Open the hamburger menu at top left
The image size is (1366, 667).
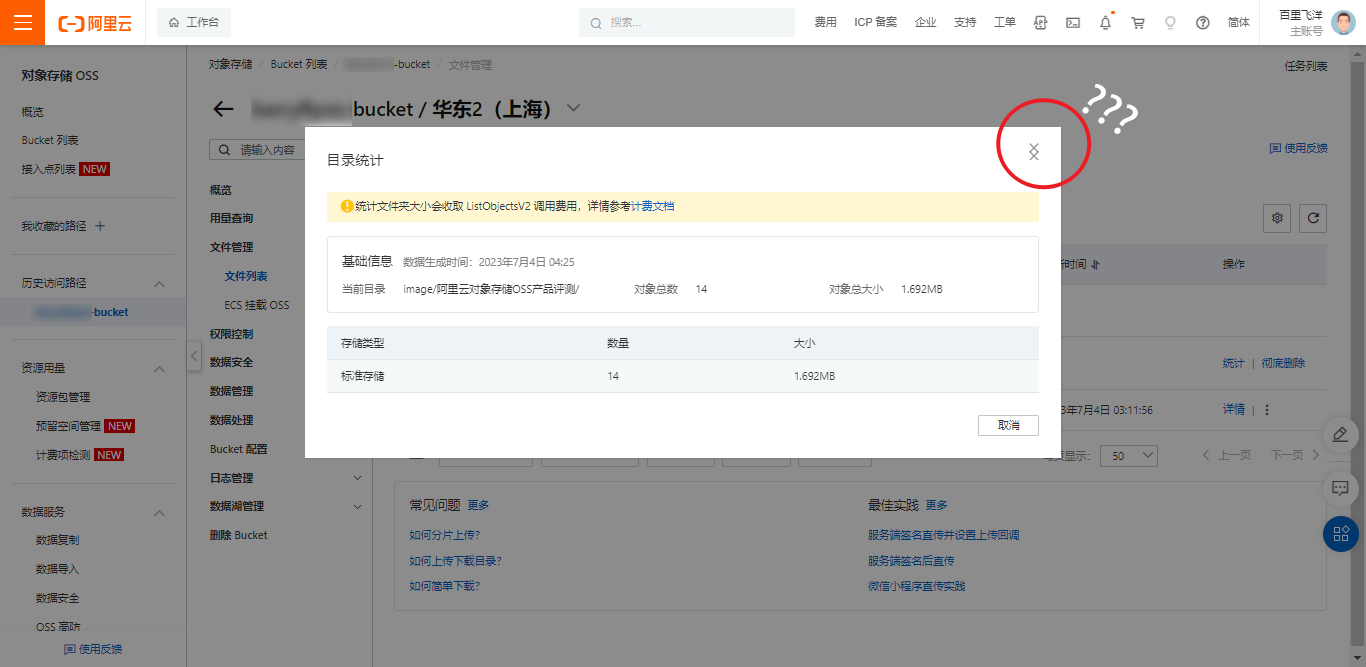(22, 22)
